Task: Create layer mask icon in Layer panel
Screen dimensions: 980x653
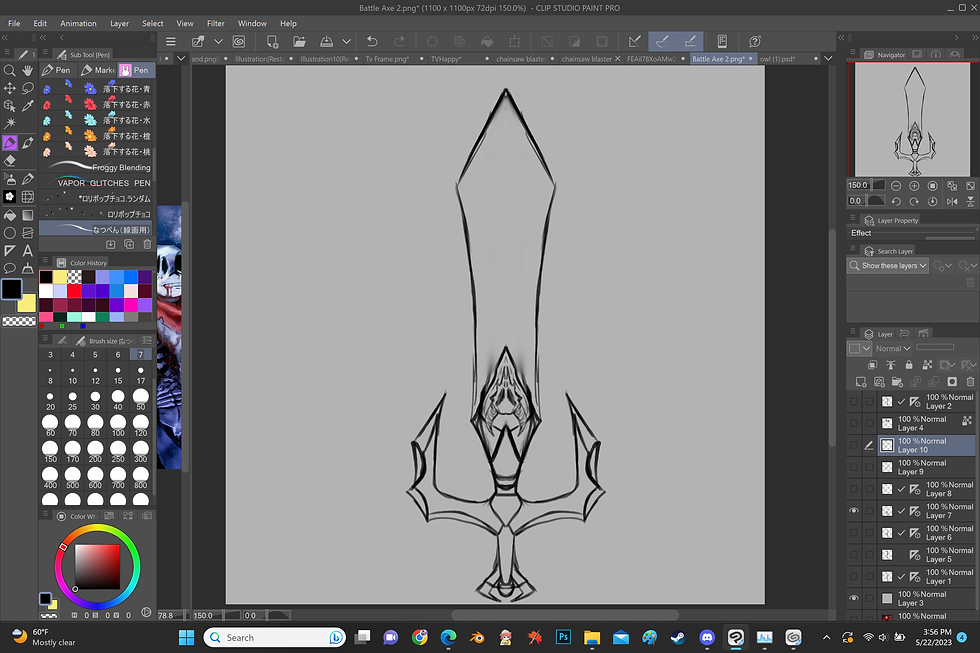Action: tap(952, 382)
